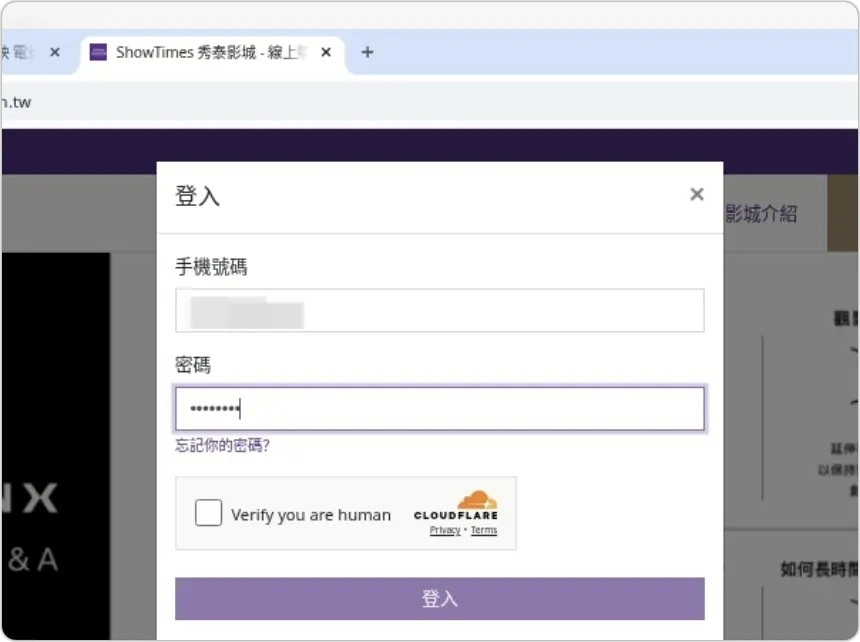
Task: Open the 影城介紹 menu item
Action: pos(761,214)
